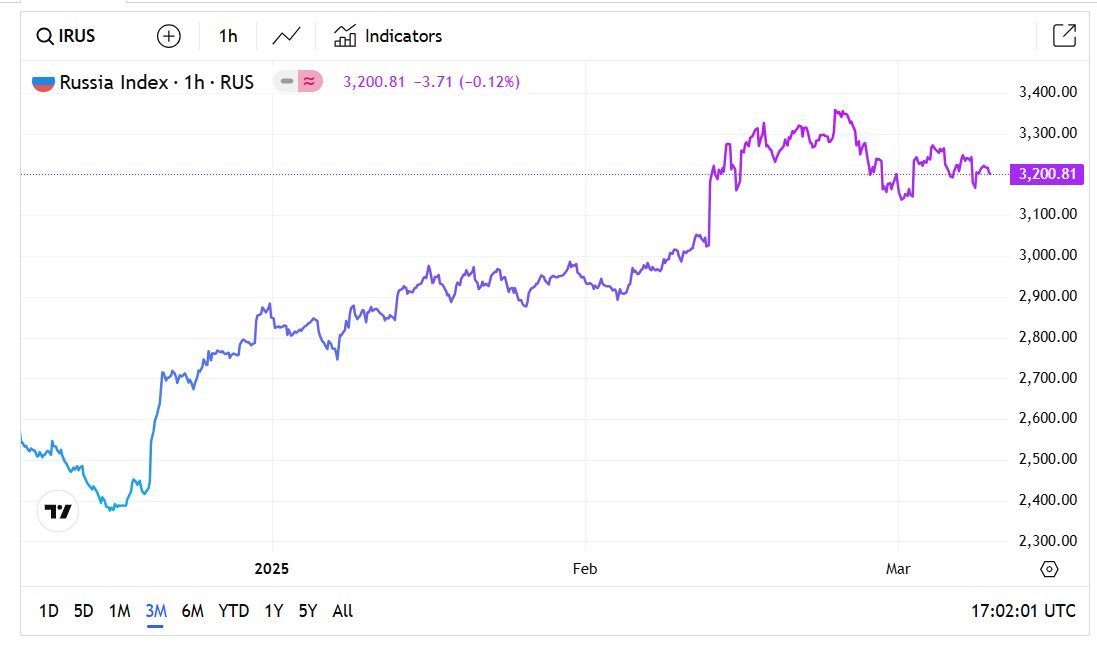Open chart settings via the gear icon
The width and height of the screenshot is (1097, 647).
click(x=1048, y=568)
